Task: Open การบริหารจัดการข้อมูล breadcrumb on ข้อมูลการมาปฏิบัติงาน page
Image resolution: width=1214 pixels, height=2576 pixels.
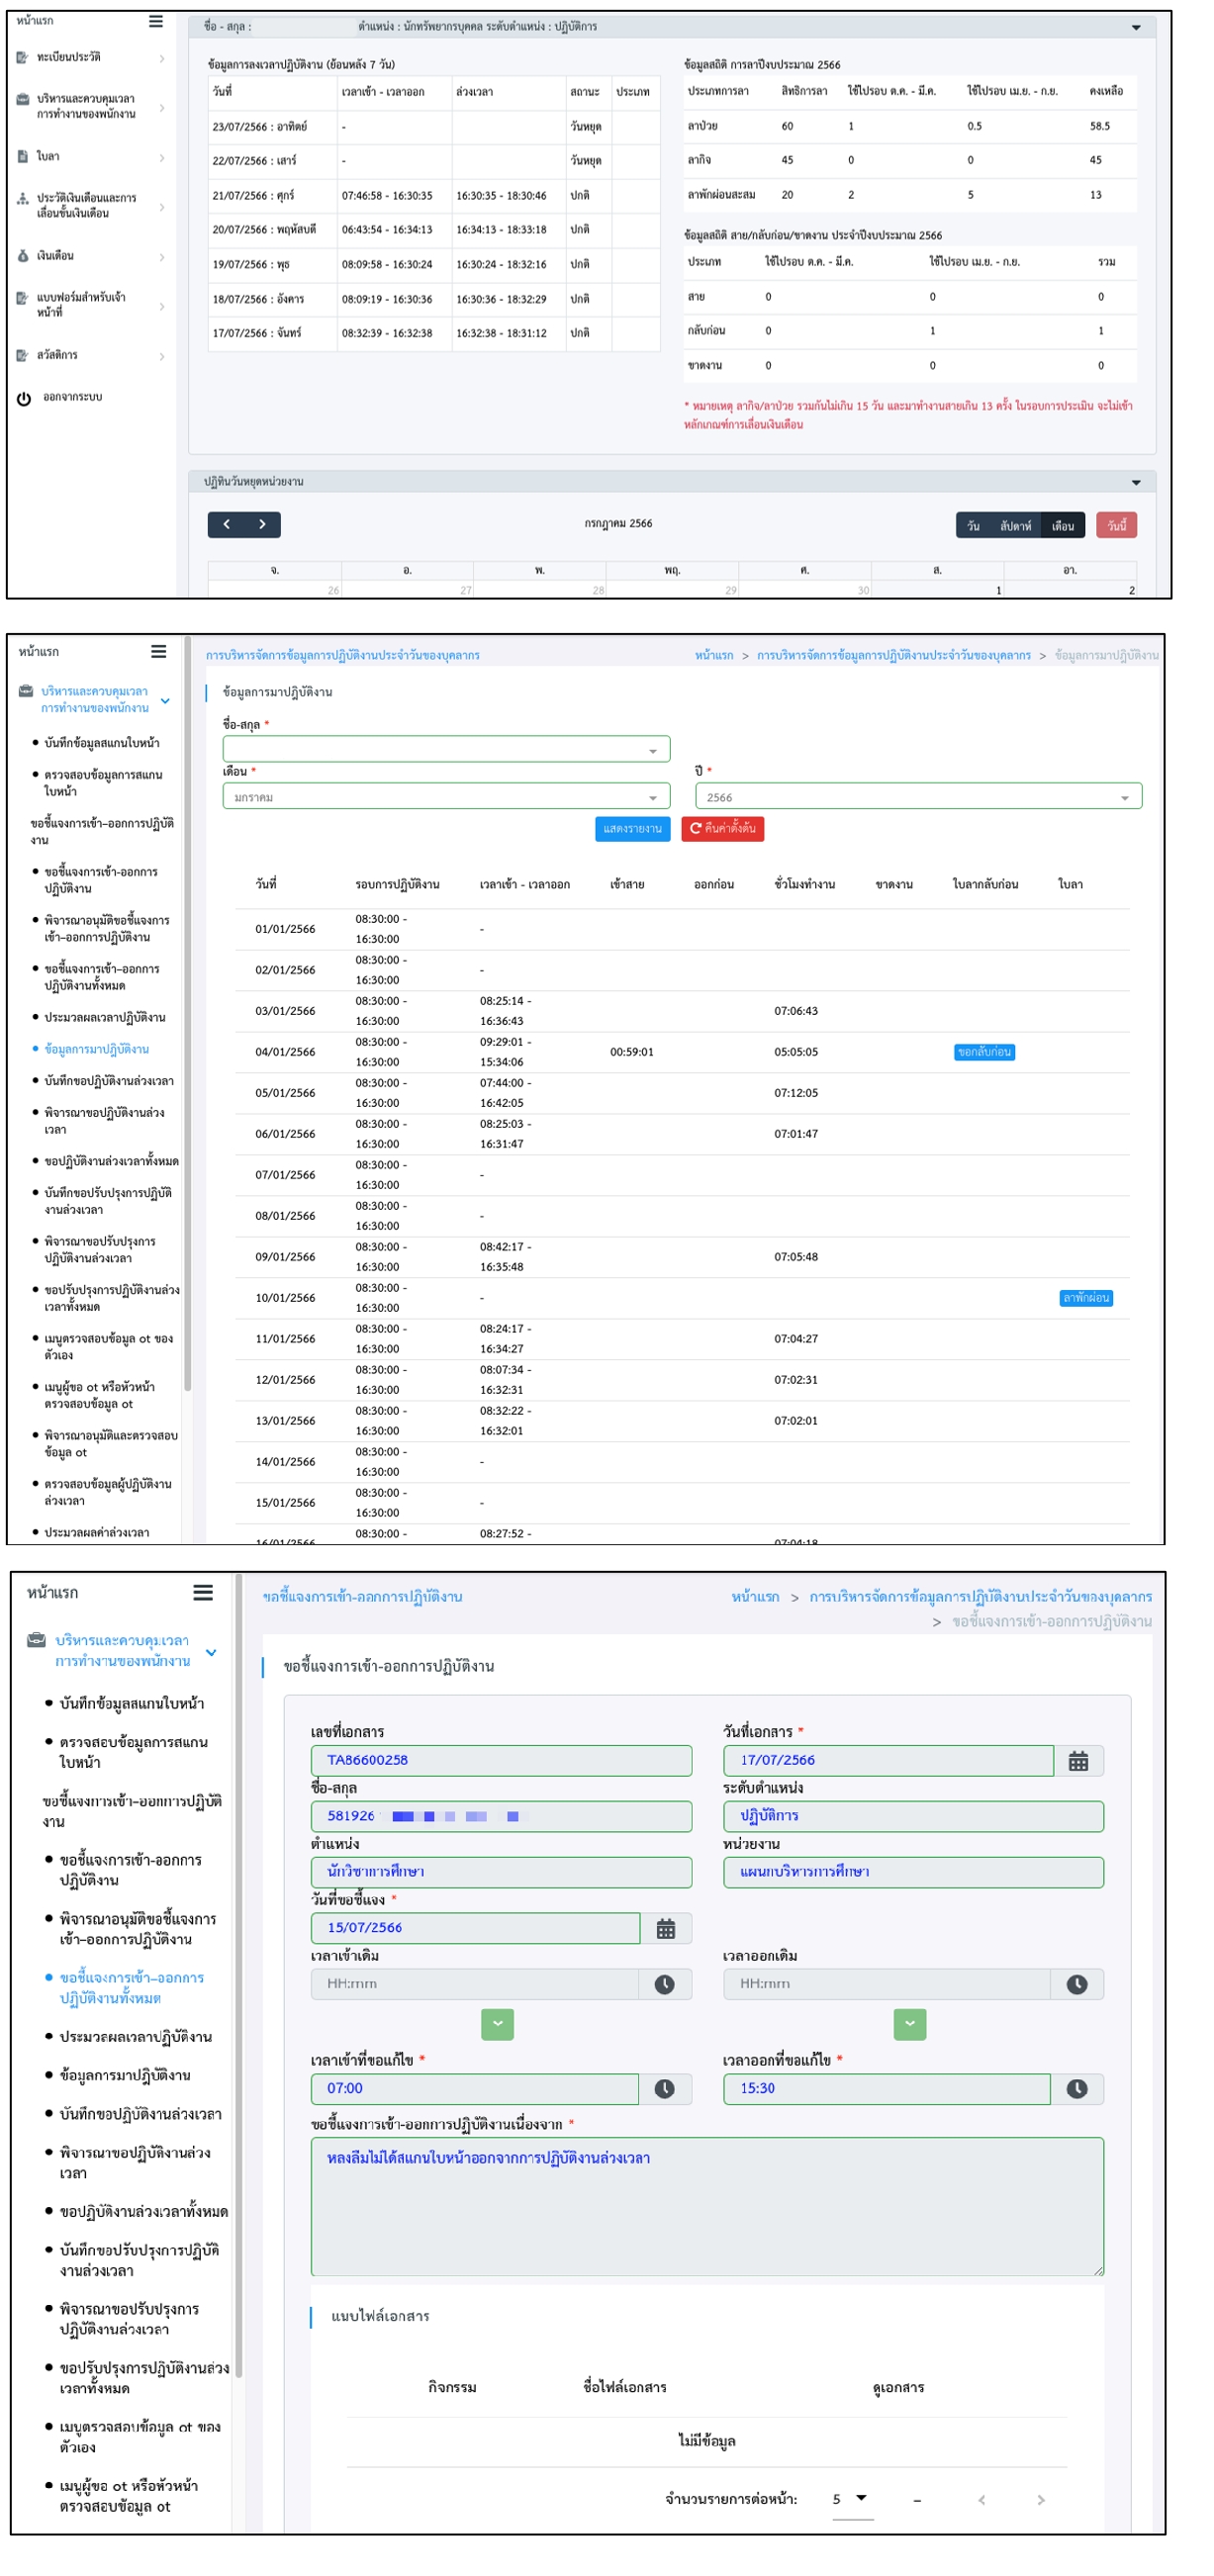Action: (x=894, y=656)
